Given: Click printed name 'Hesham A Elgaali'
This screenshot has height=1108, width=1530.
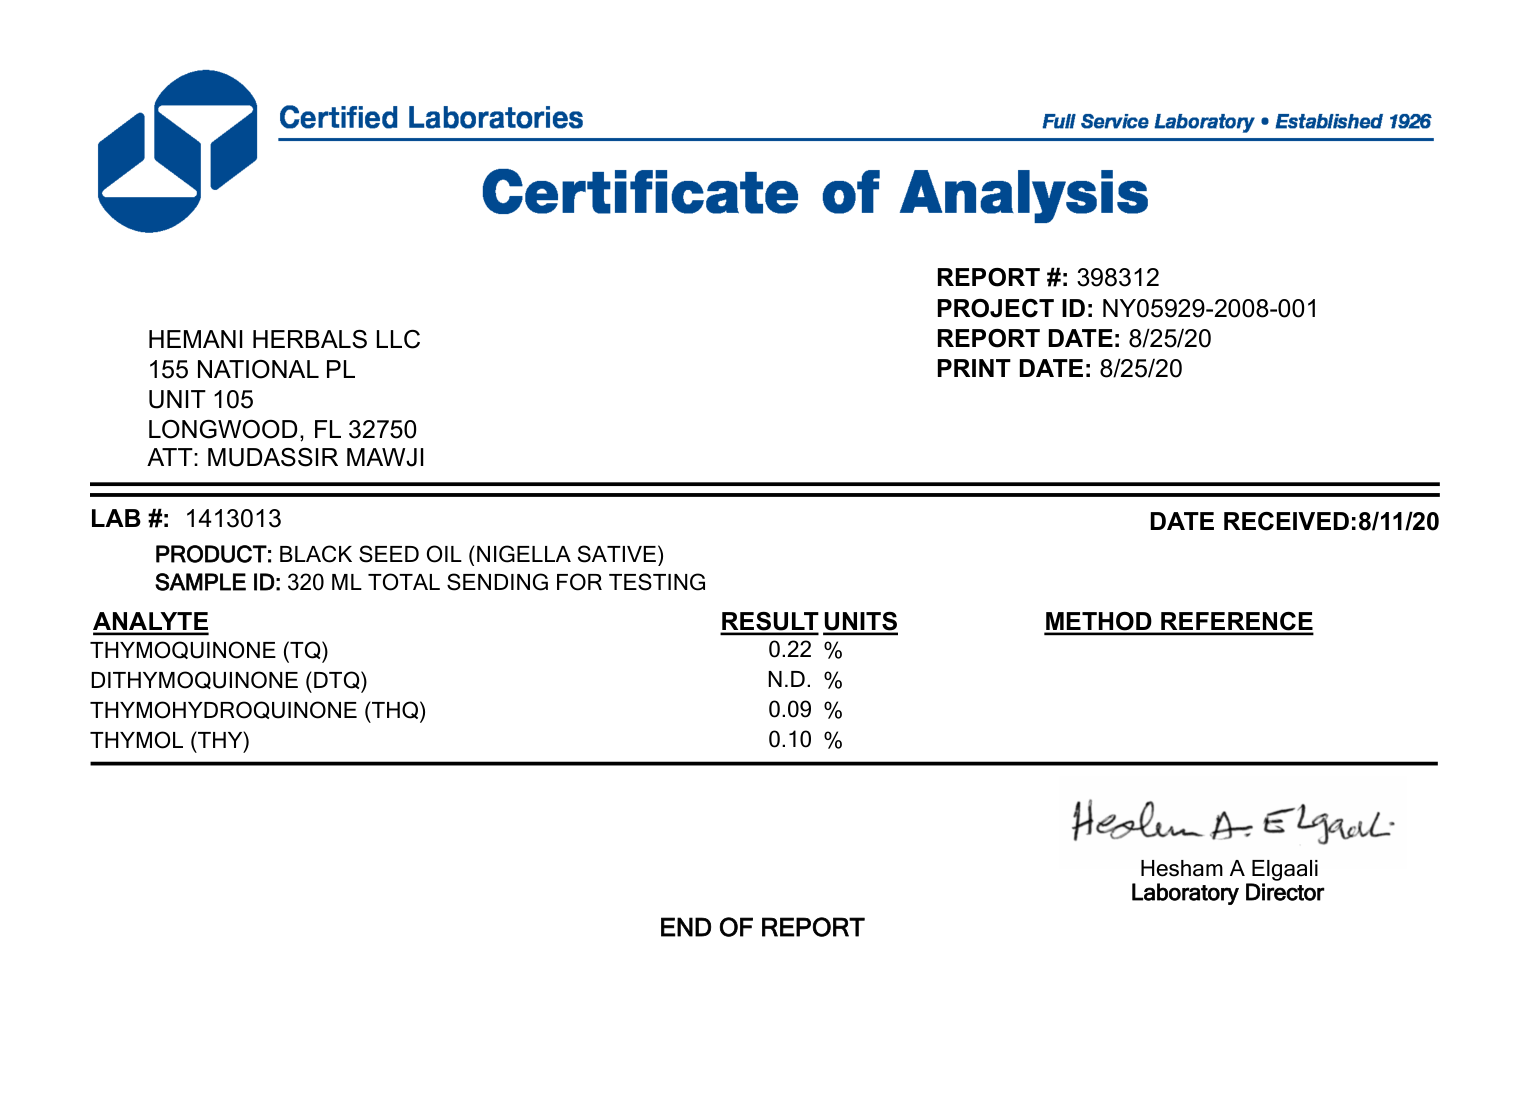Looking at the screenshot, I should [1228, 869].
